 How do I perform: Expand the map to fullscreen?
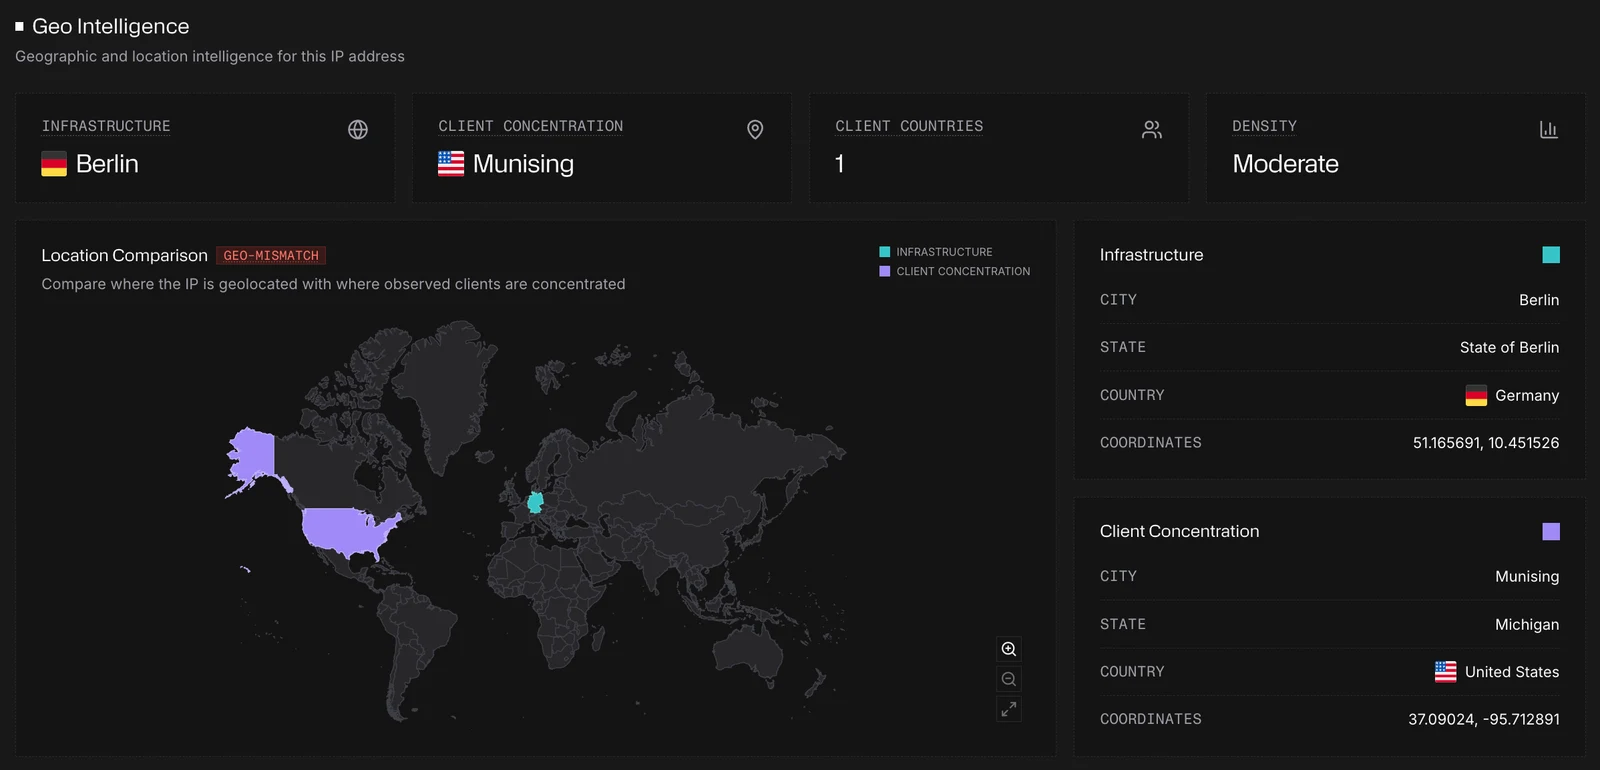coord(1009,709)
